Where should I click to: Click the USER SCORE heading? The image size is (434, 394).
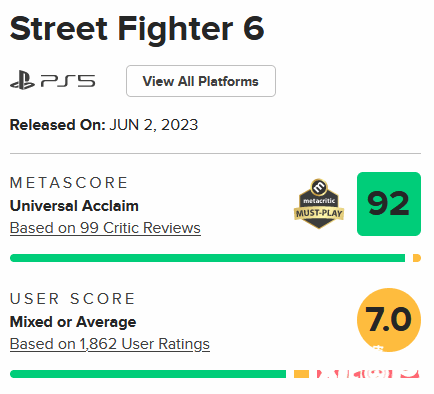tap(72, 299)
